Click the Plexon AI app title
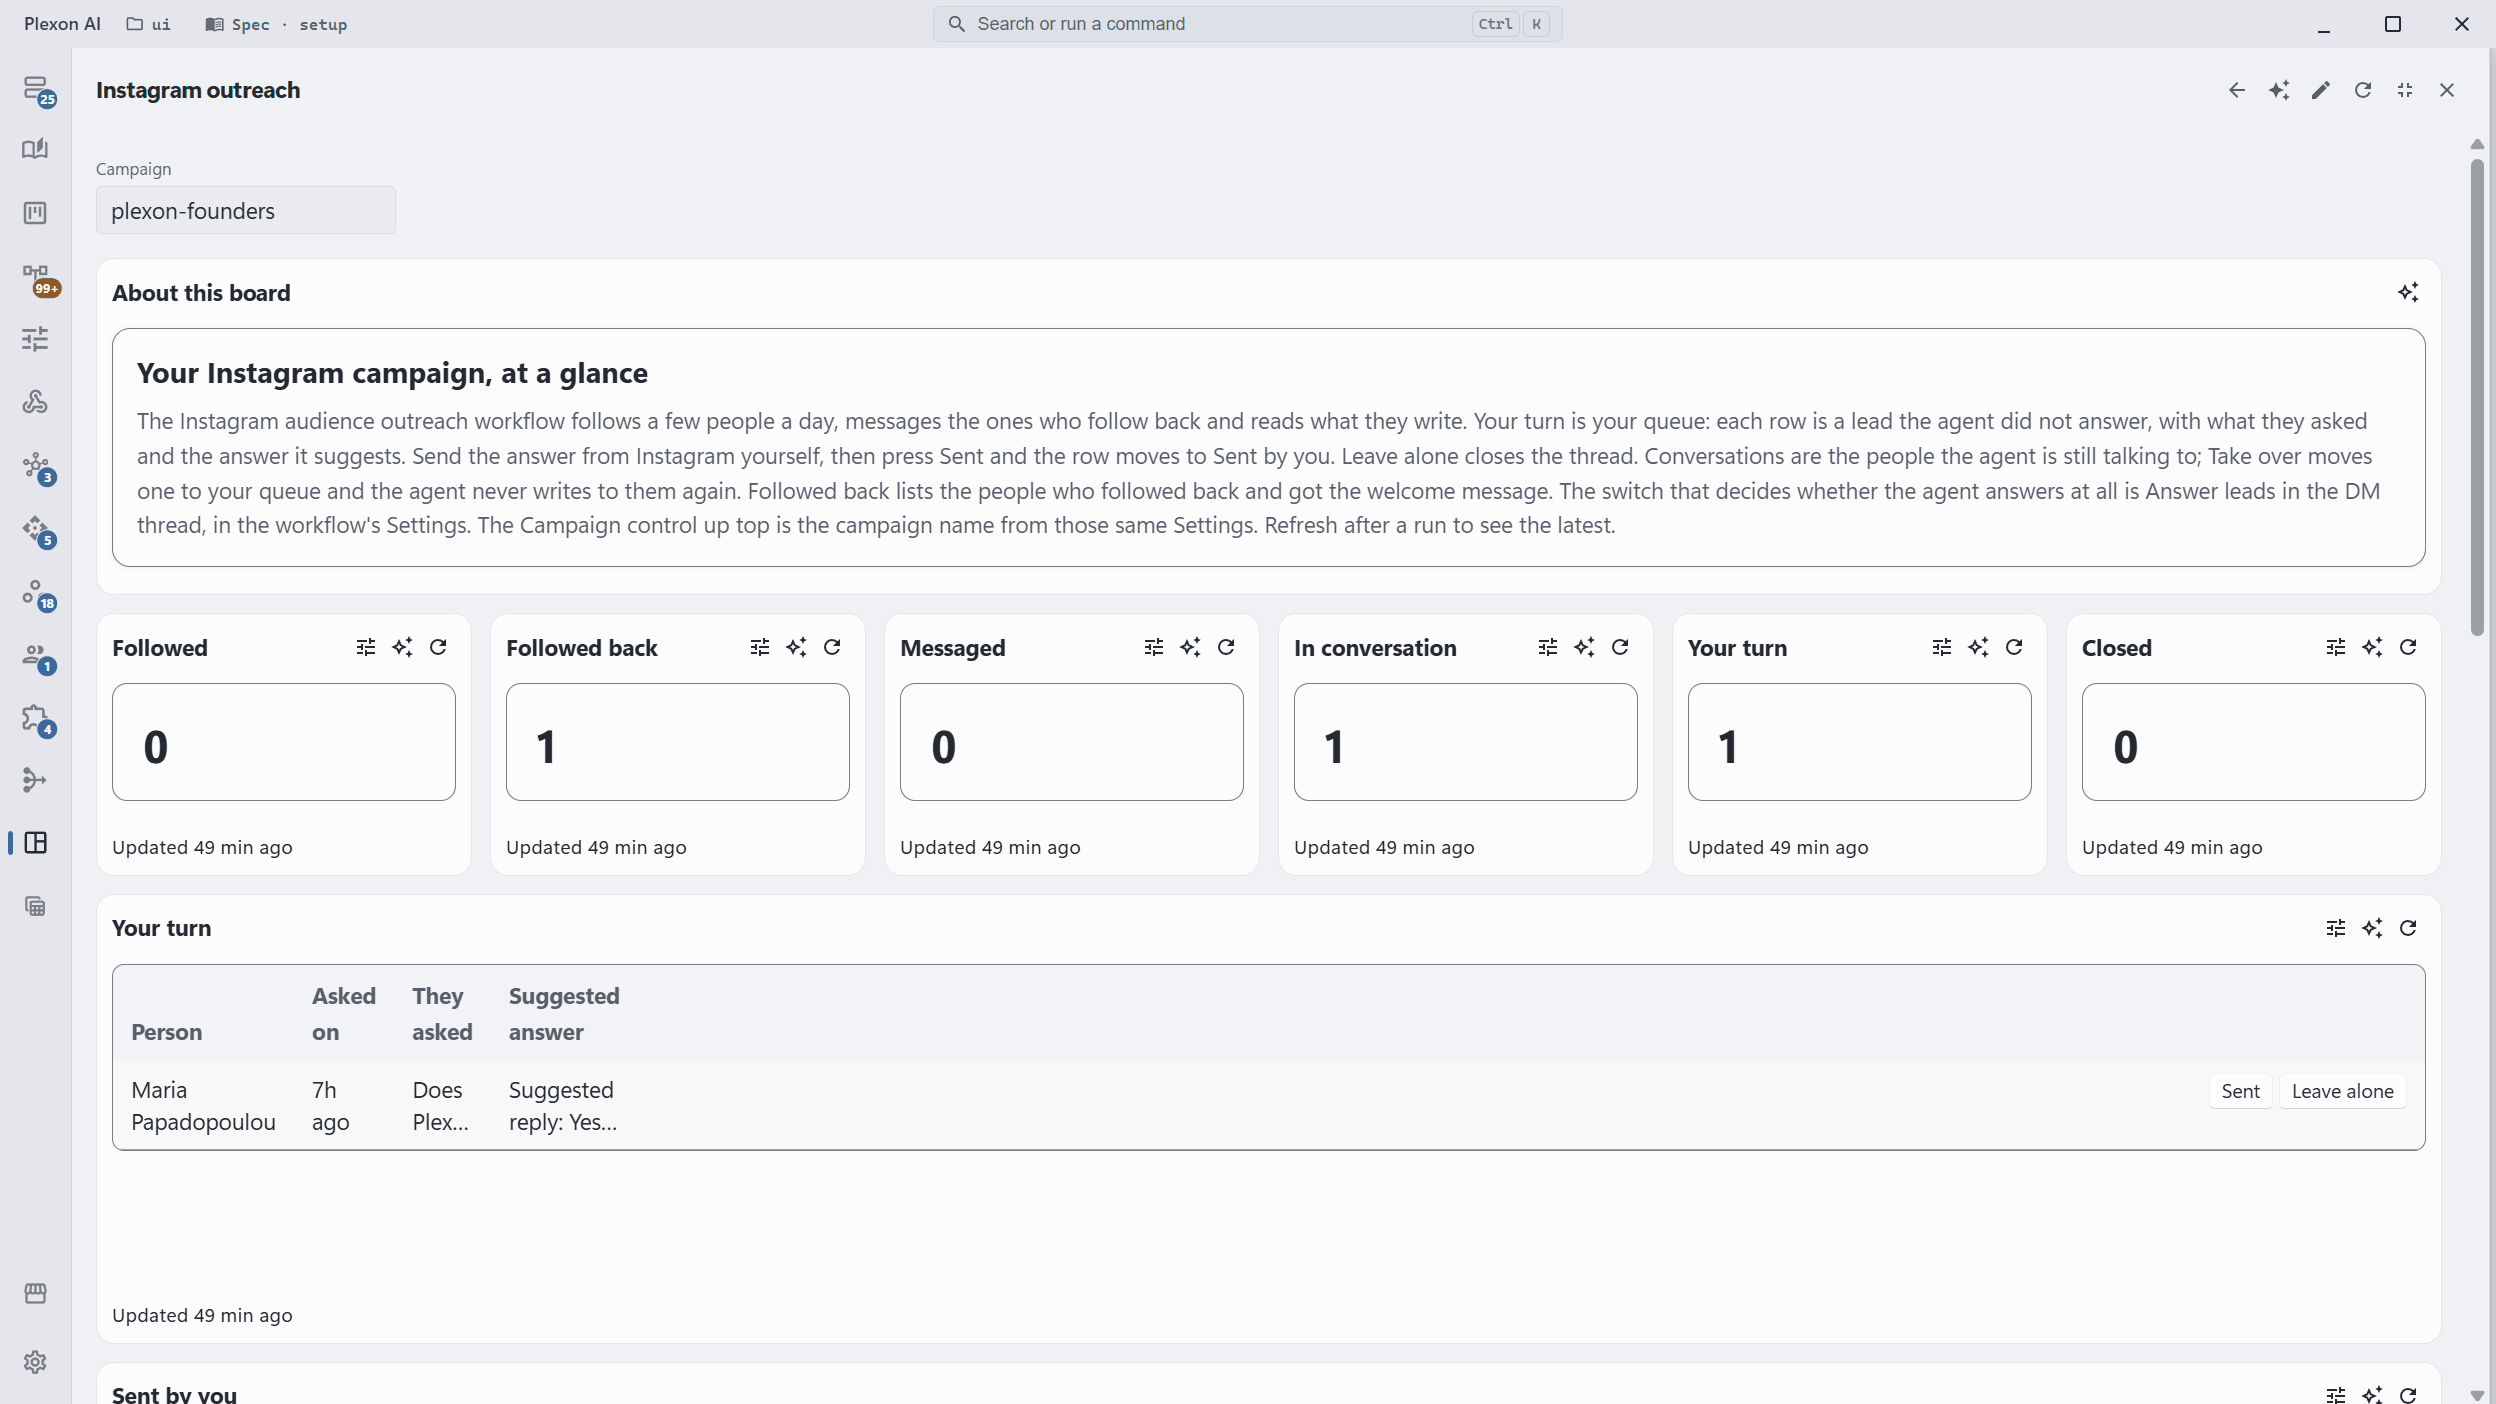Viewport: 2496px width, 1404px height. click(62, 24)
